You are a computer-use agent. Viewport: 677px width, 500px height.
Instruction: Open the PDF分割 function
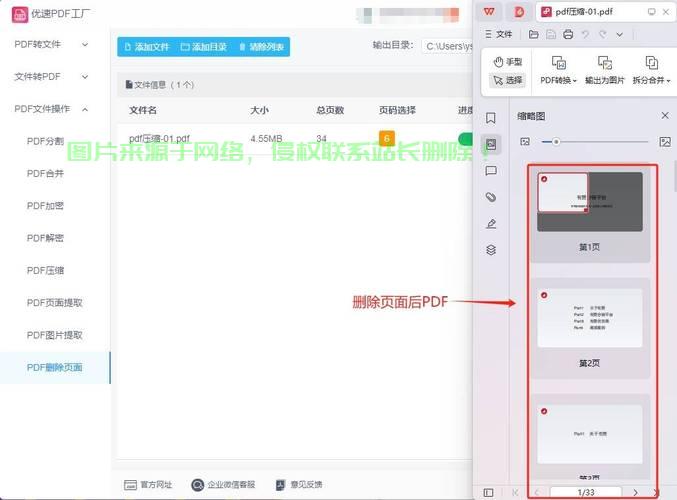45,141
